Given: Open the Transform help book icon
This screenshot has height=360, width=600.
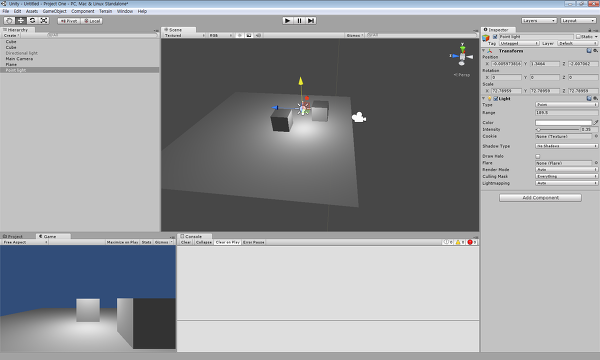Looking at the screenshot, I should click(x=589, y=50).
